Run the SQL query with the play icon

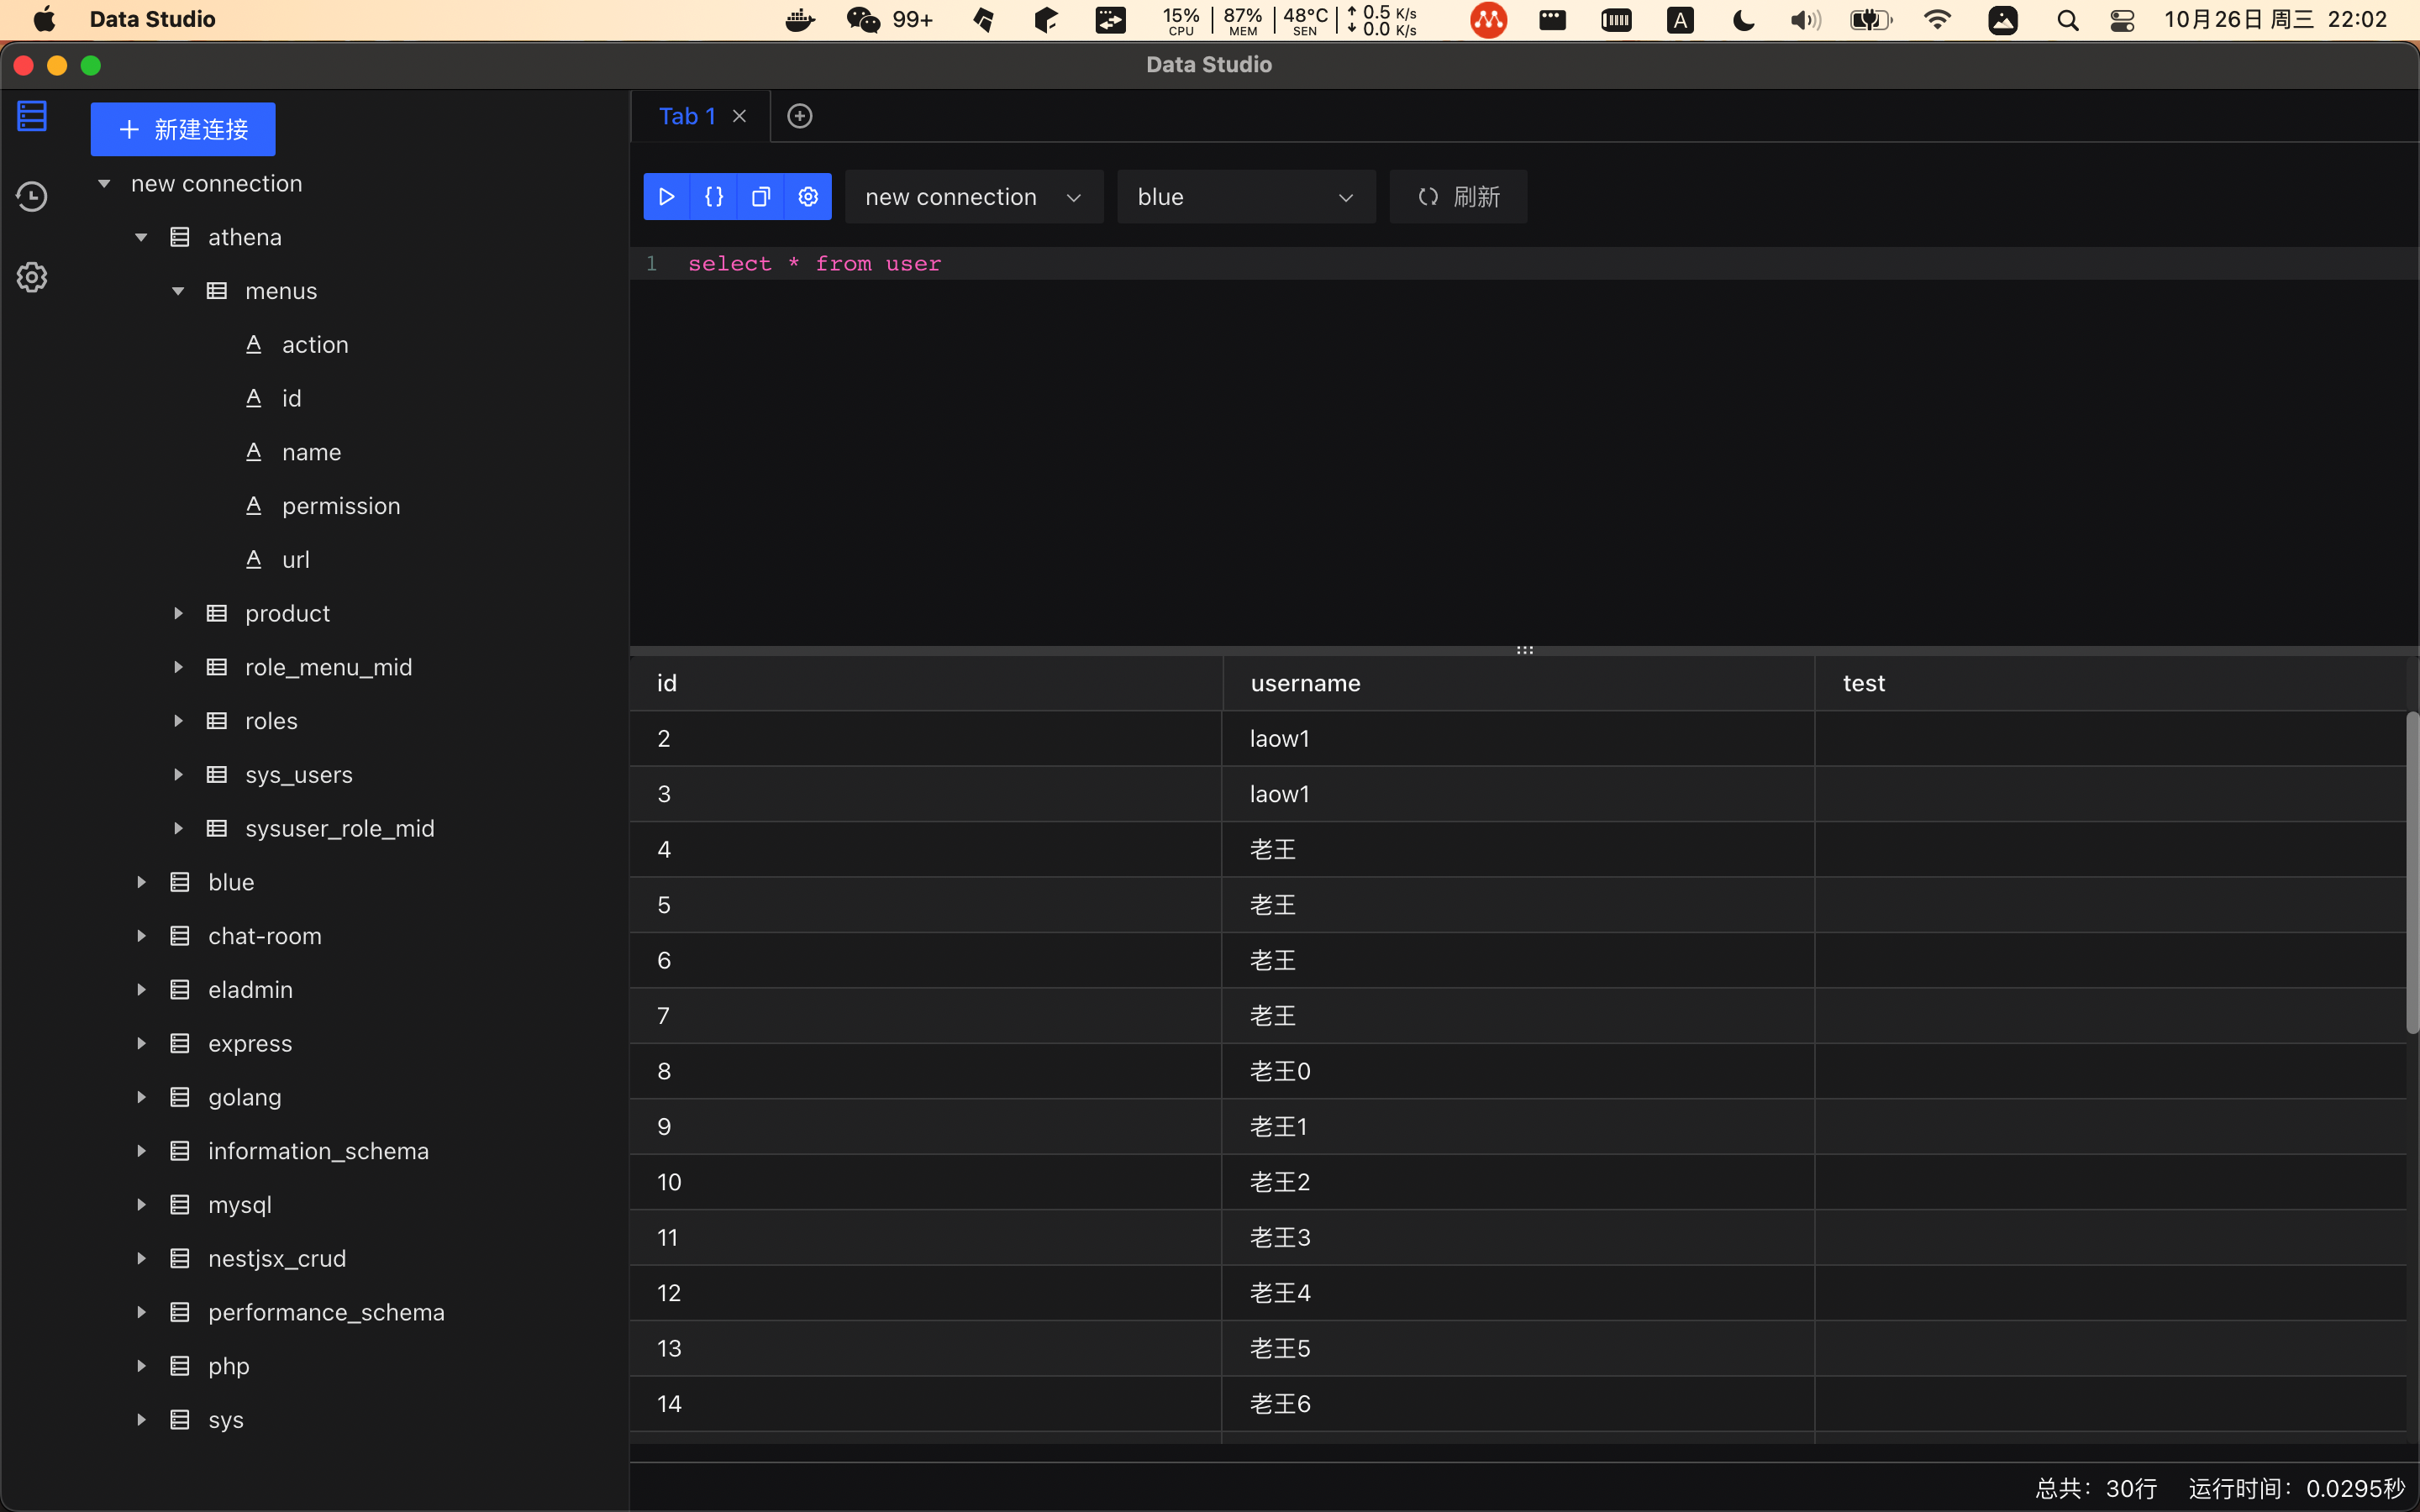(x=666, y=196)
